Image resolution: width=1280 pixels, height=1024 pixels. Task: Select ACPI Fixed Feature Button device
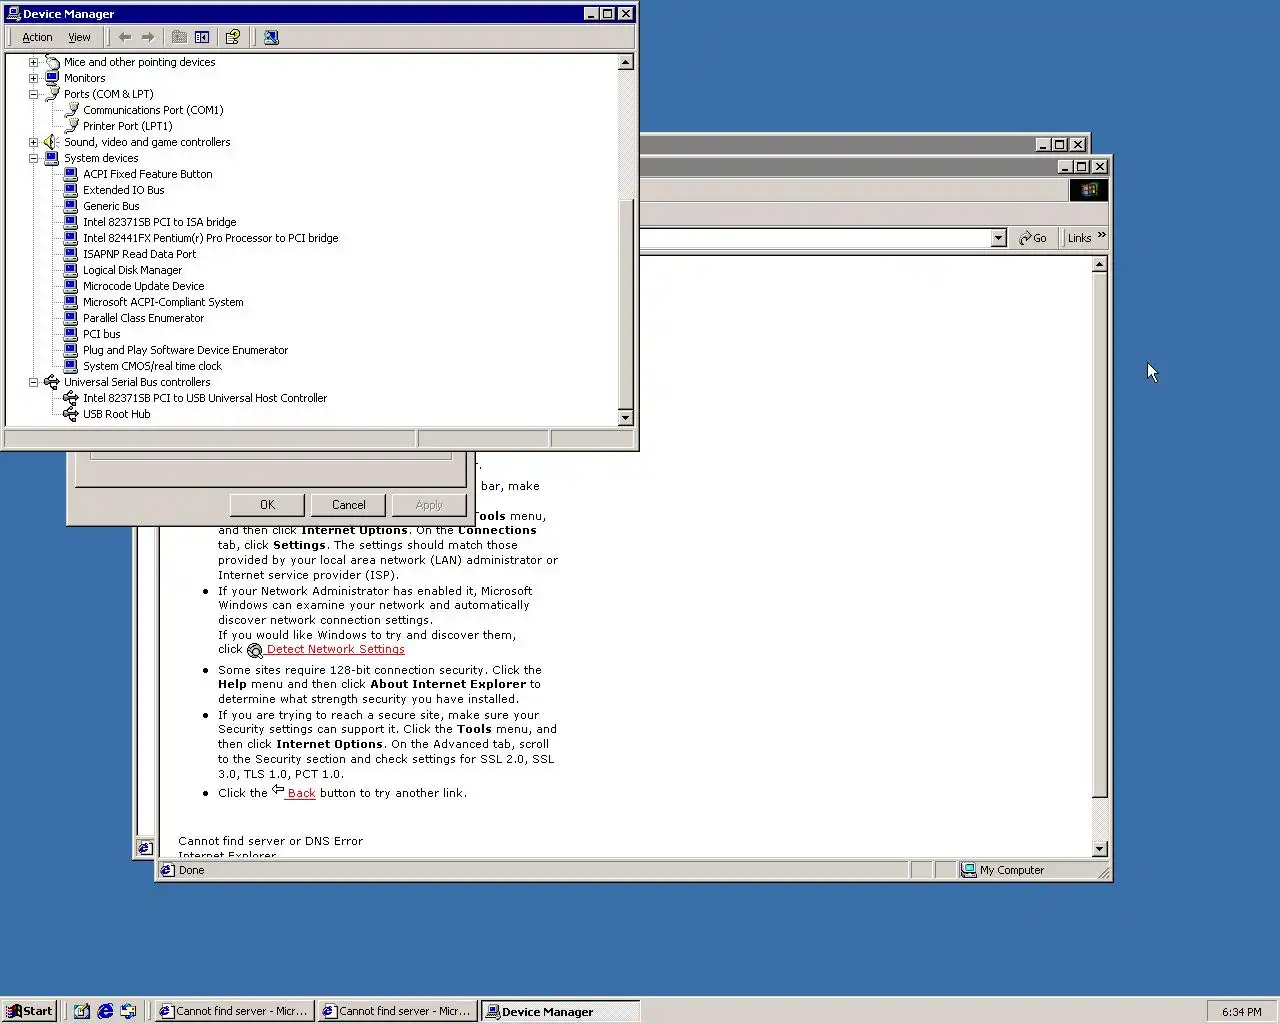point(148,174)
